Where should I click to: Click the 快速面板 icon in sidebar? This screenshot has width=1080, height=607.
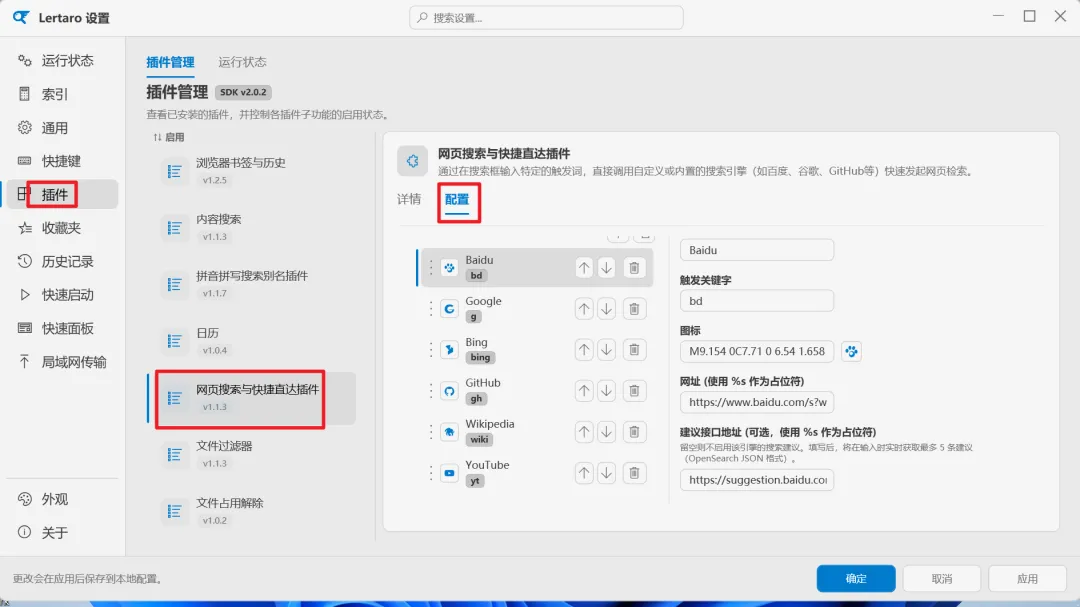25,328
